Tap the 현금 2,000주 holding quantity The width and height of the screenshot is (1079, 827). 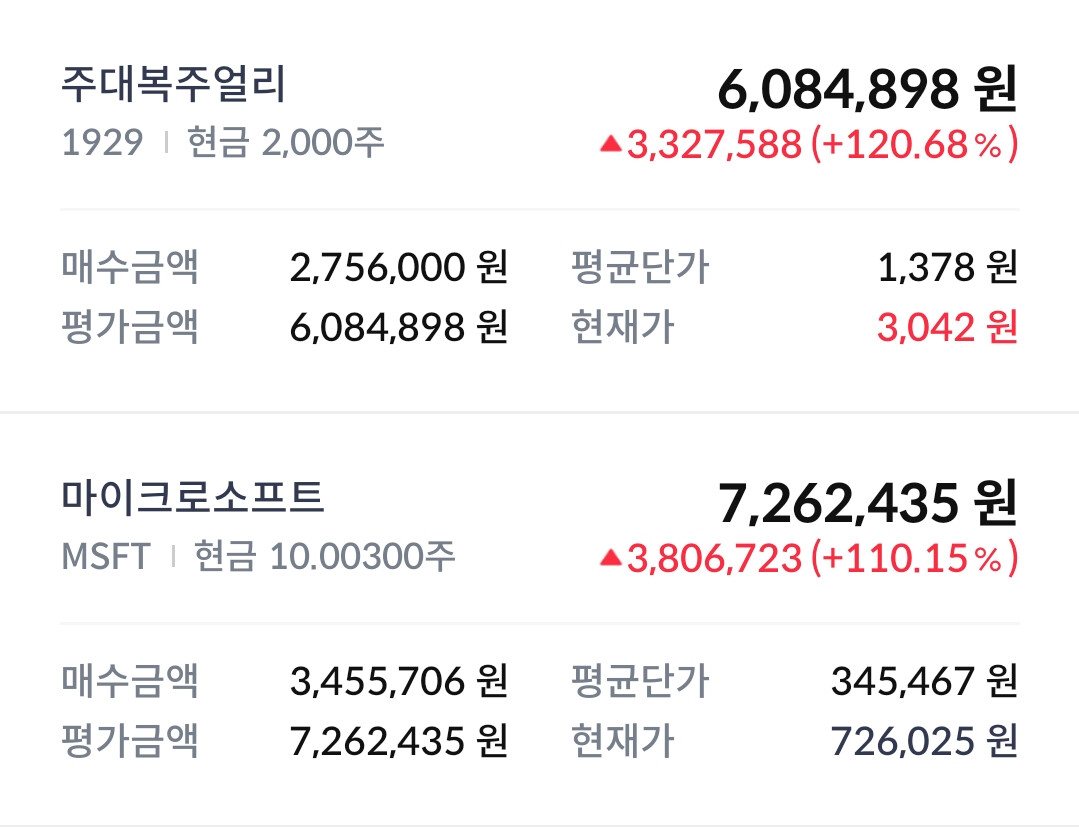coord(286,143)
